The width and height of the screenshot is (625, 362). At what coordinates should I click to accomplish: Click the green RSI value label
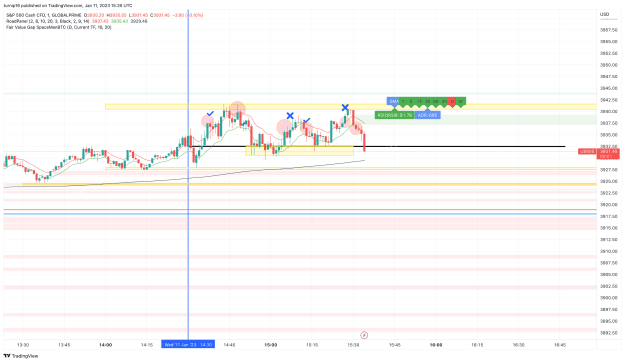coord(395,115)
